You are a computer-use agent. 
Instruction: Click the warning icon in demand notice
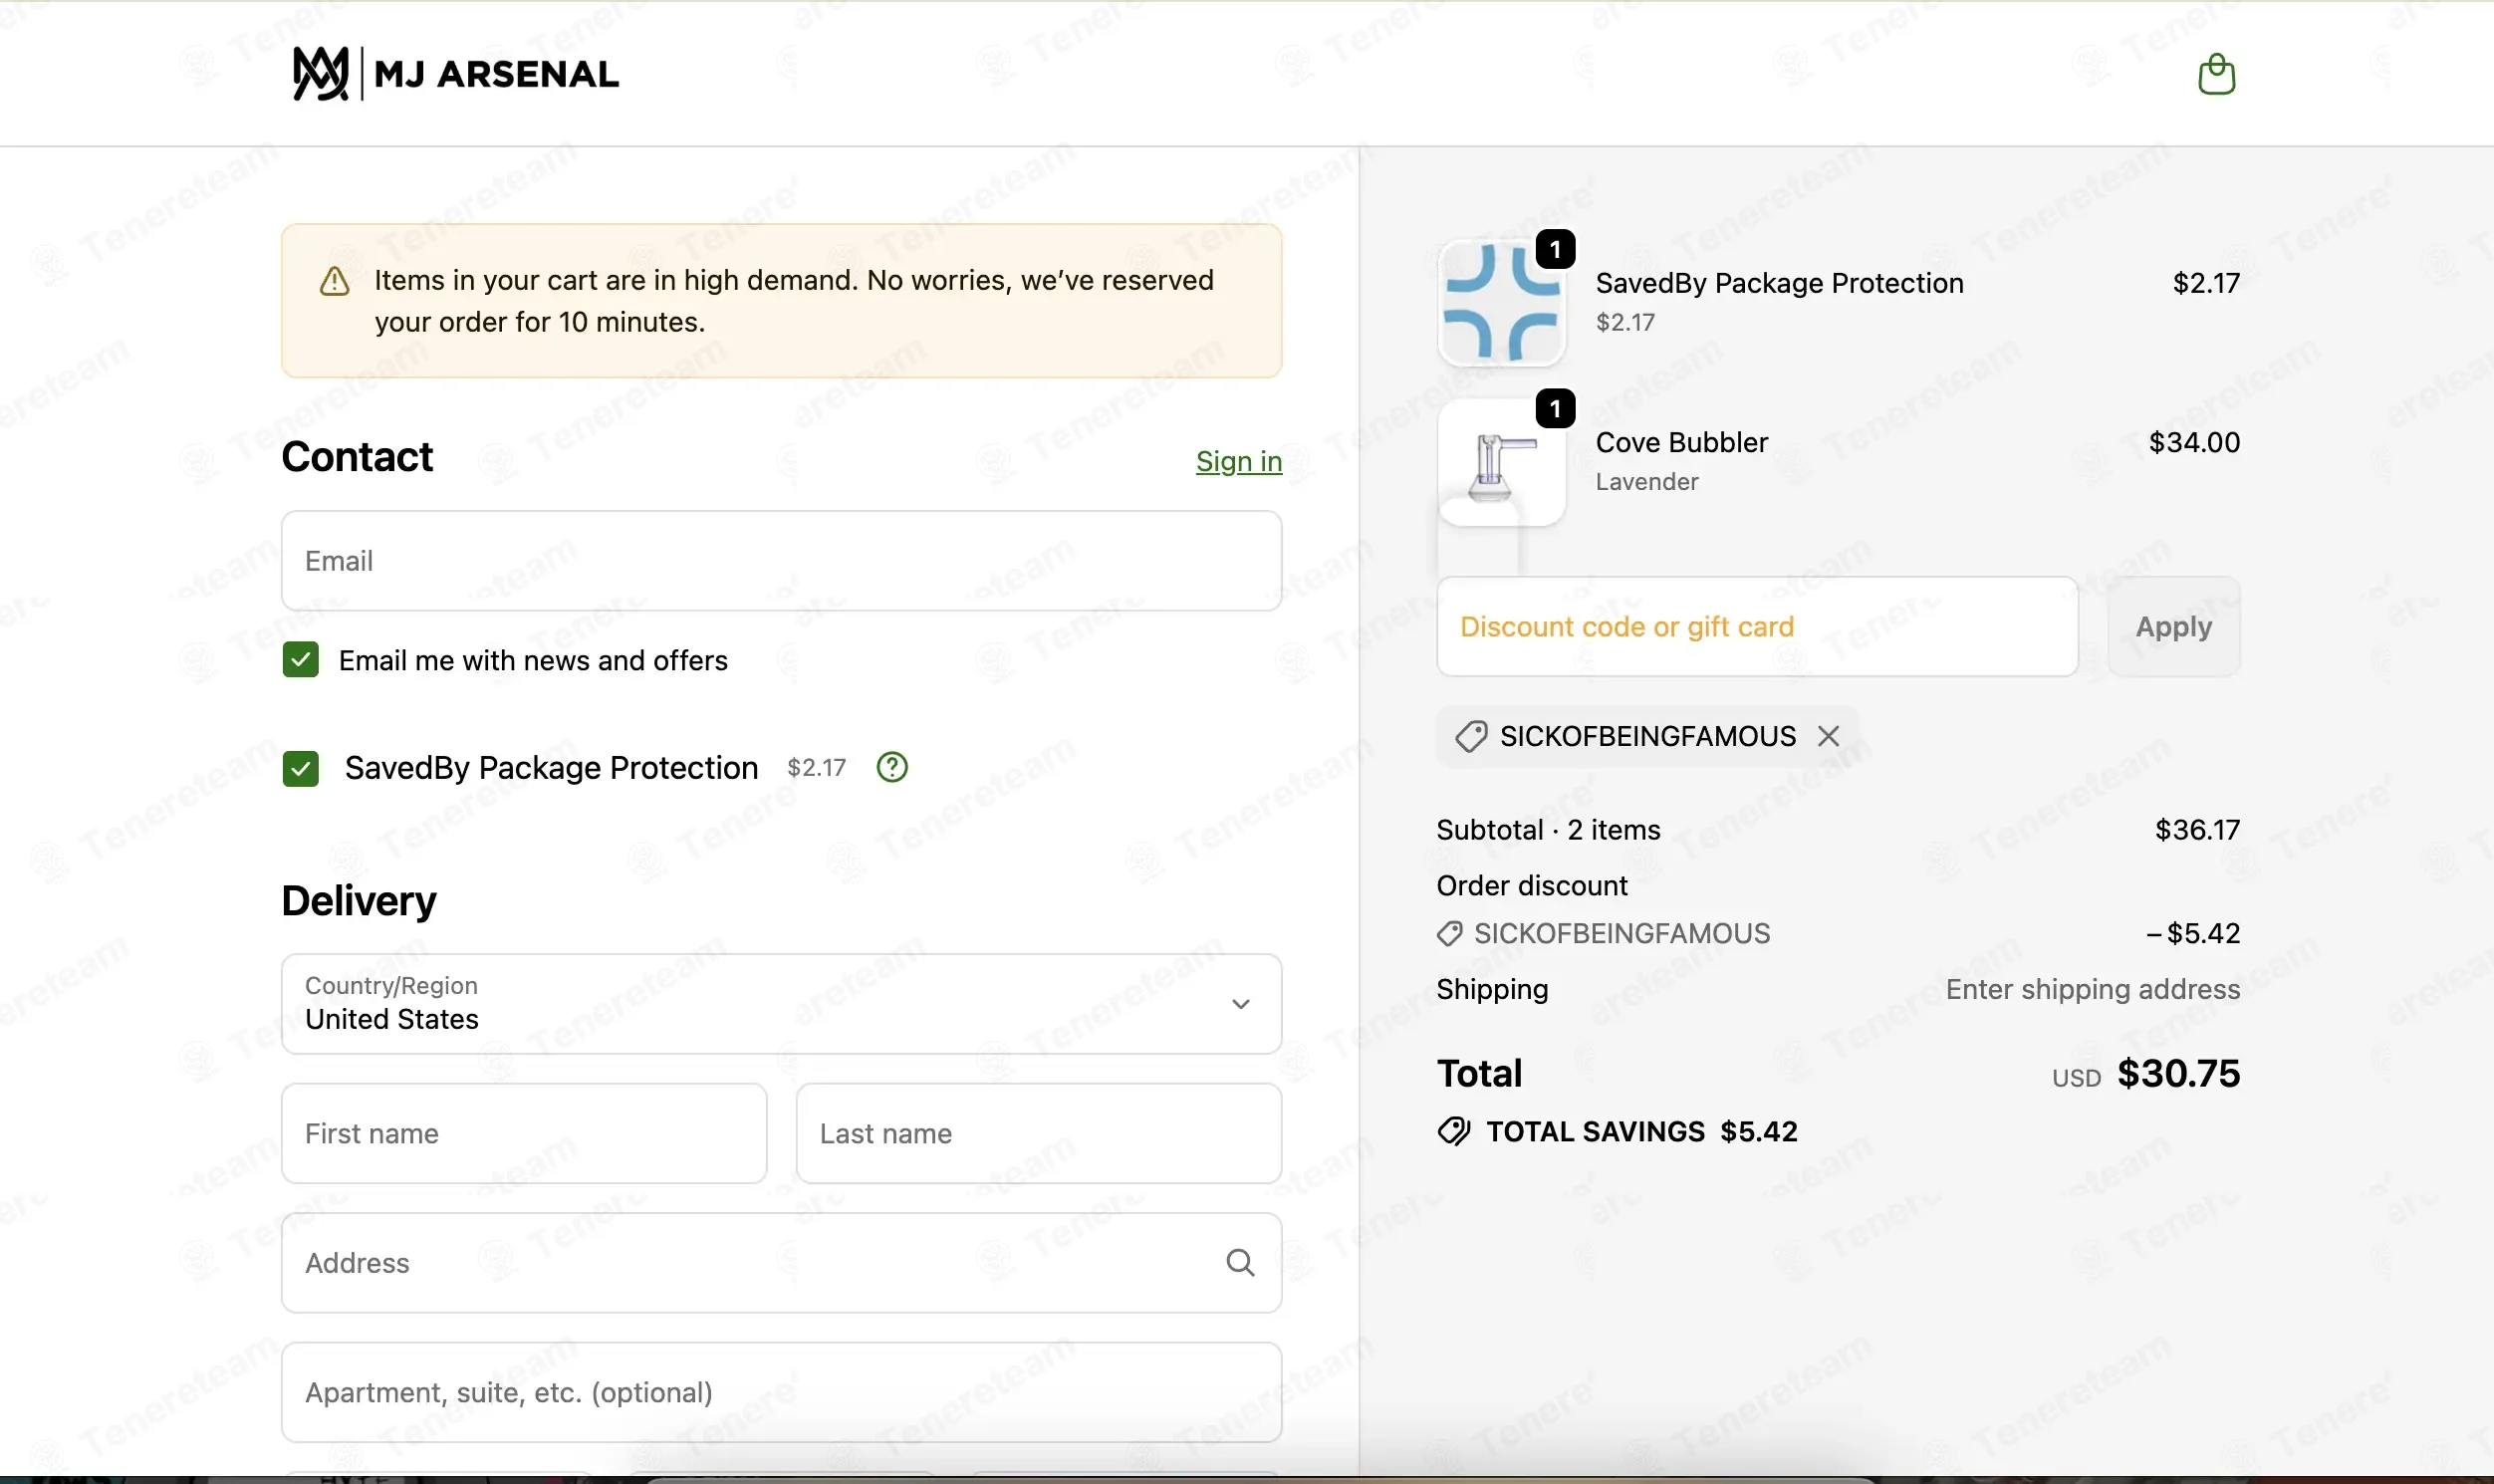334,281
